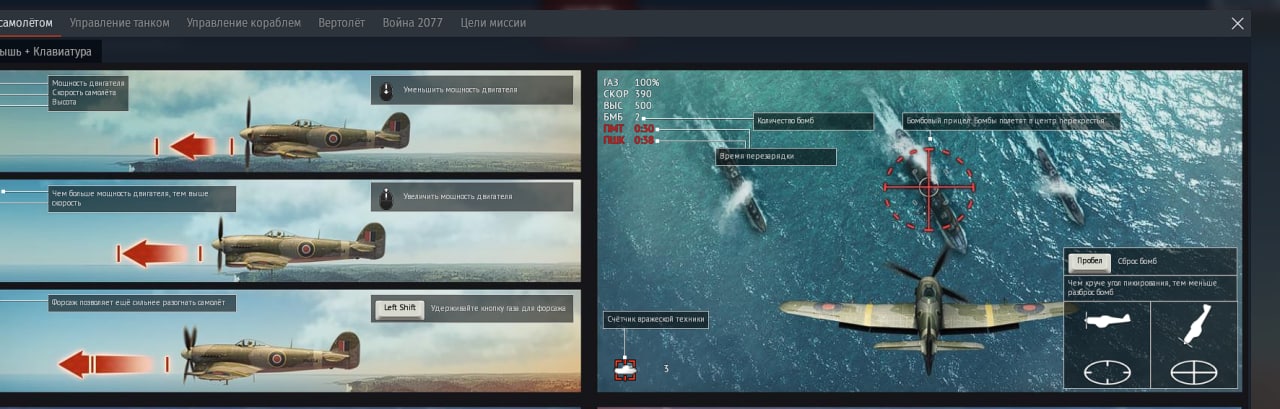Close the controls help window
This screenshot has height=409, width=1280.
(x=1238, y=23)
